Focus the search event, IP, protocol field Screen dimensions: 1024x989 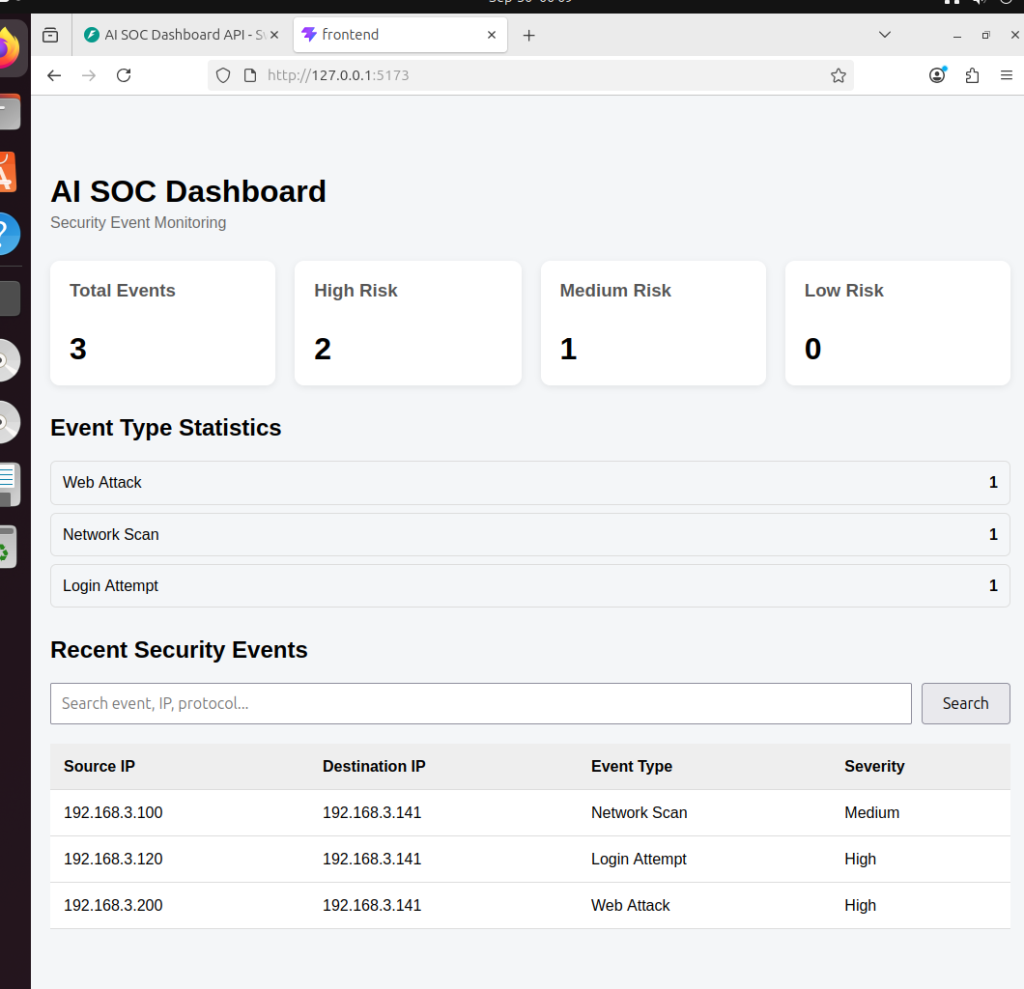point(481,704)
